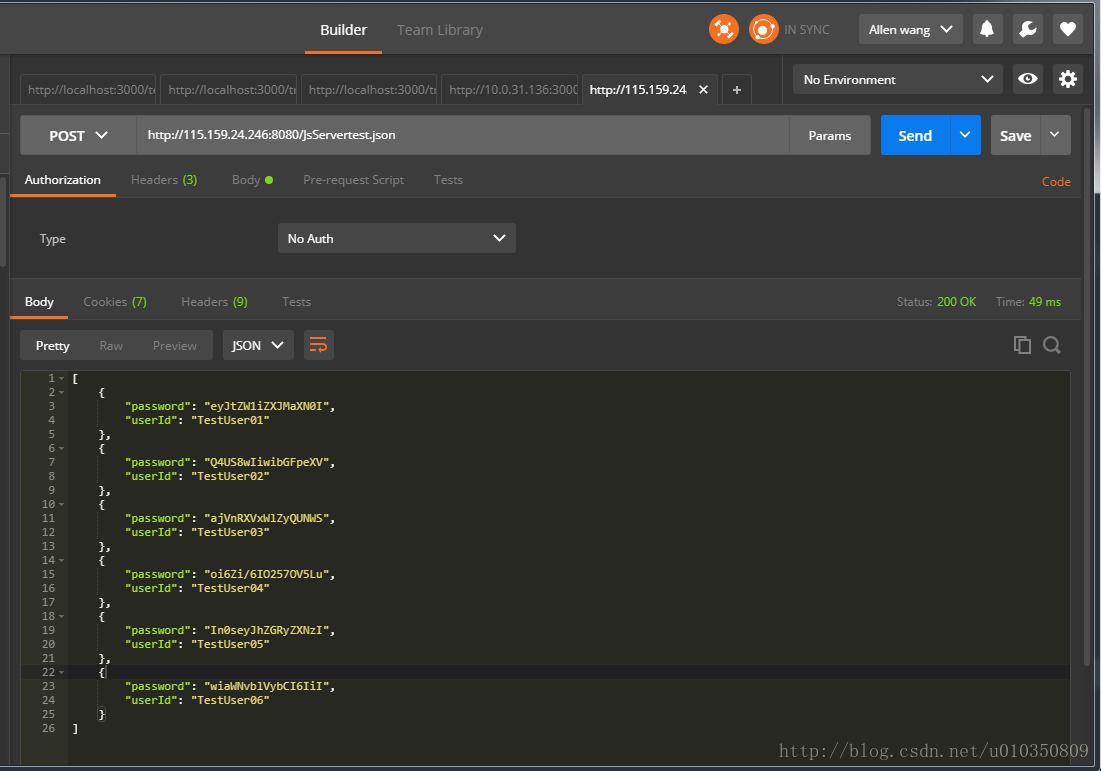Toggle line wrap icon in response toolbar
This screenshot has width=1101, height=771.
tap(318, 345)
